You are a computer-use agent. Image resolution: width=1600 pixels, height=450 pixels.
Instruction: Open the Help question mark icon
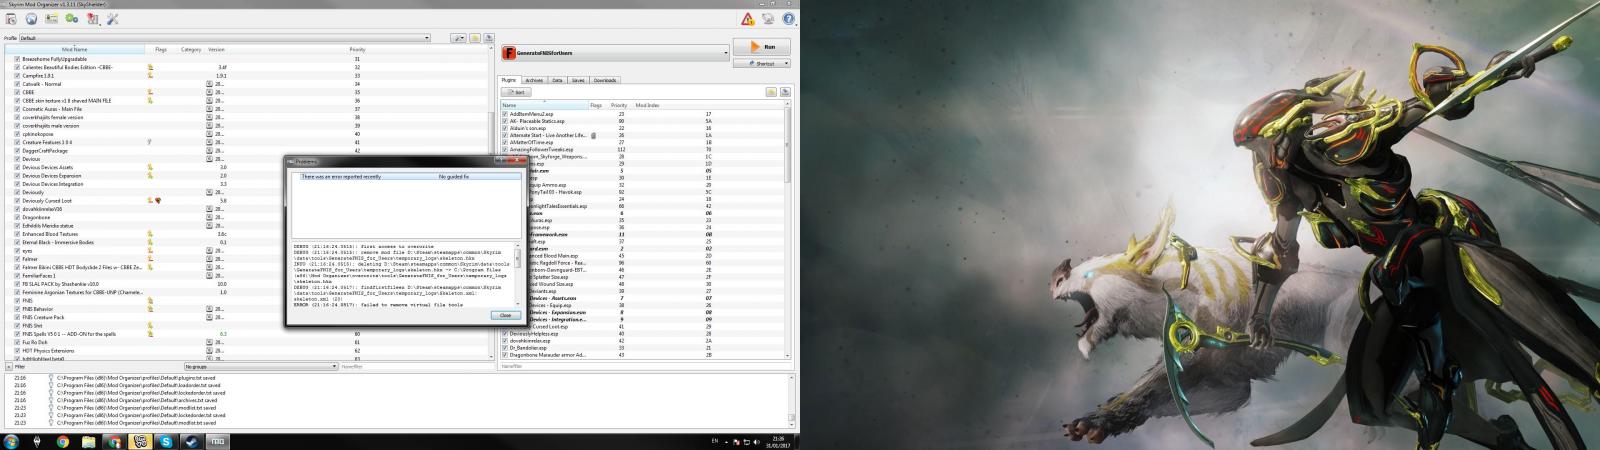click(x=788, y=19)
